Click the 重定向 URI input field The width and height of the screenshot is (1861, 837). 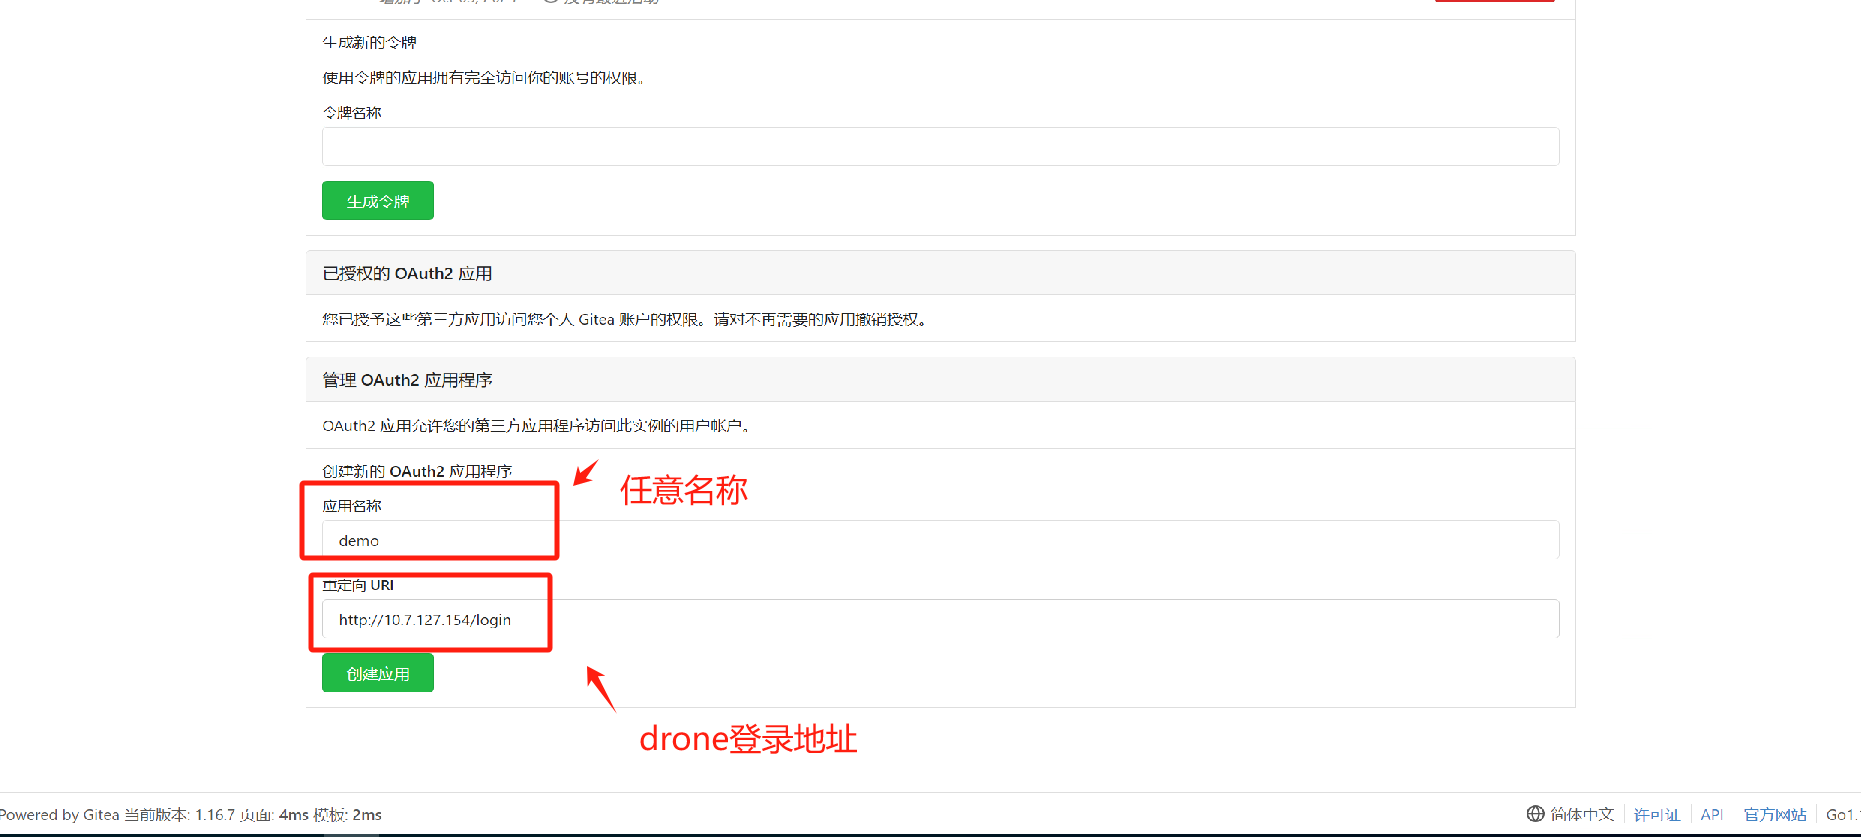940,619
